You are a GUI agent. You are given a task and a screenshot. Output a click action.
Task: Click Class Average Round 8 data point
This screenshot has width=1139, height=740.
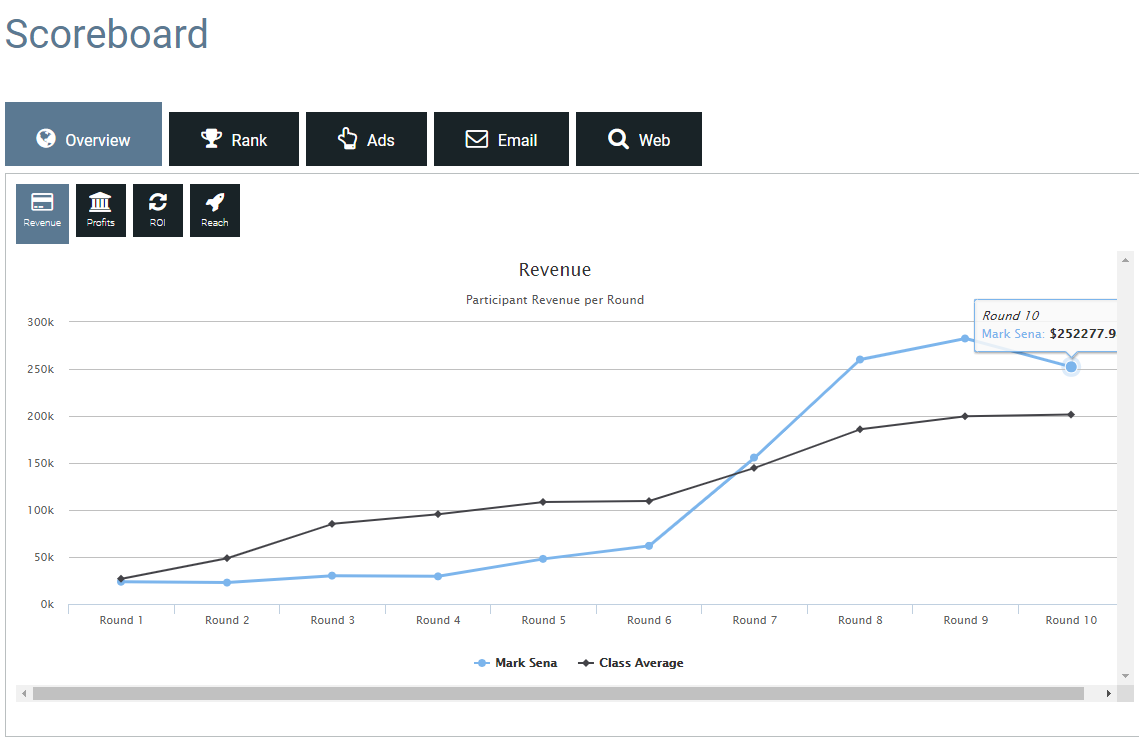click(860, 429)
